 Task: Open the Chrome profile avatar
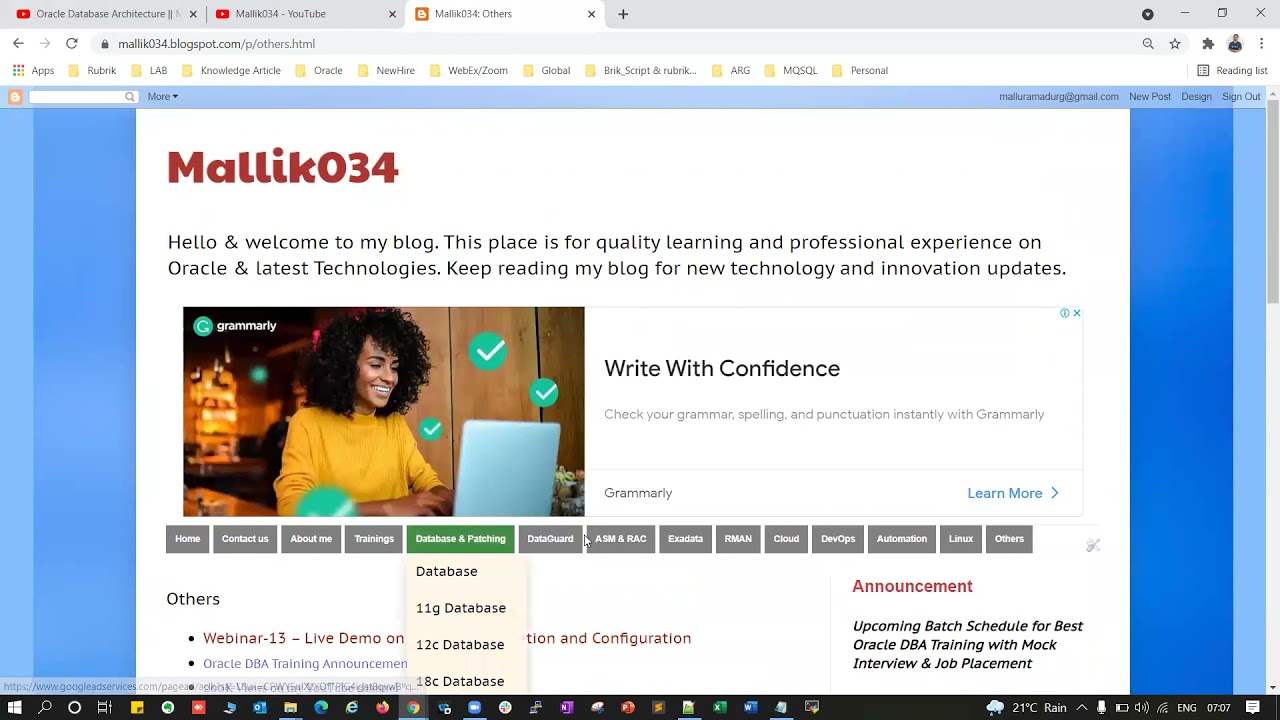tap(1235, 44)
